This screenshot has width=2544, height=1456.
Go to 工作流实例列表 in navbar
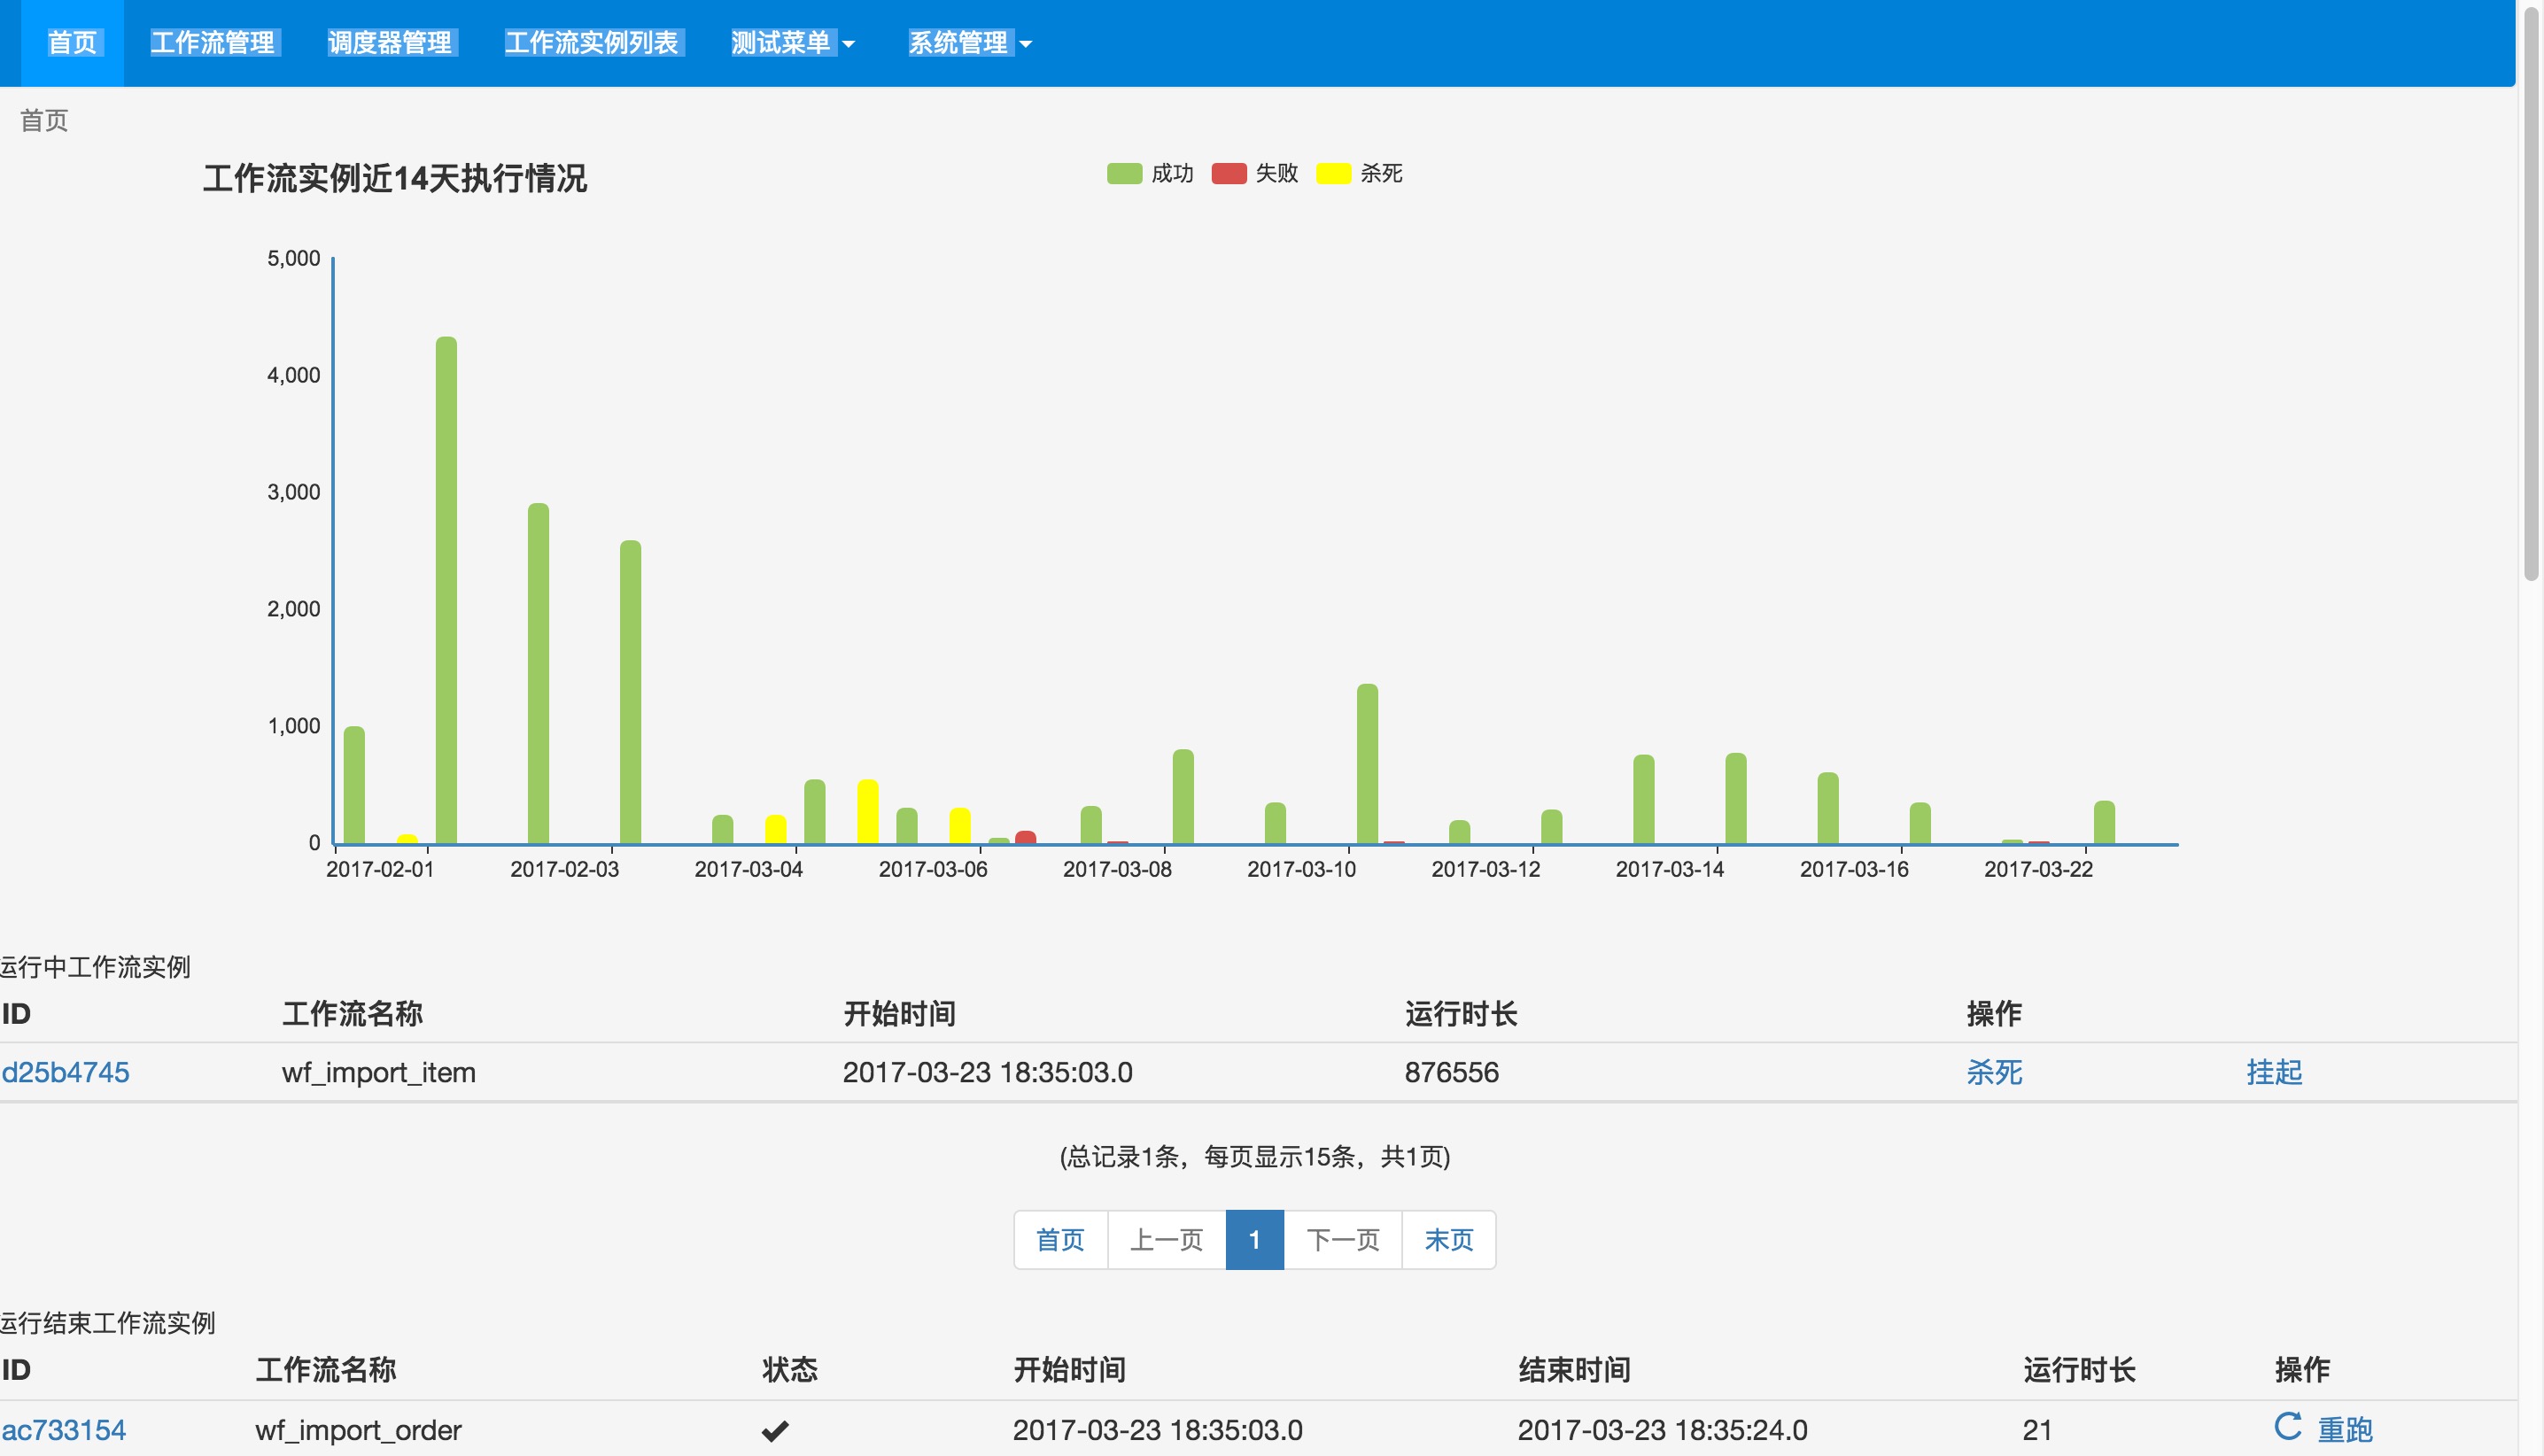click(591, 43)
